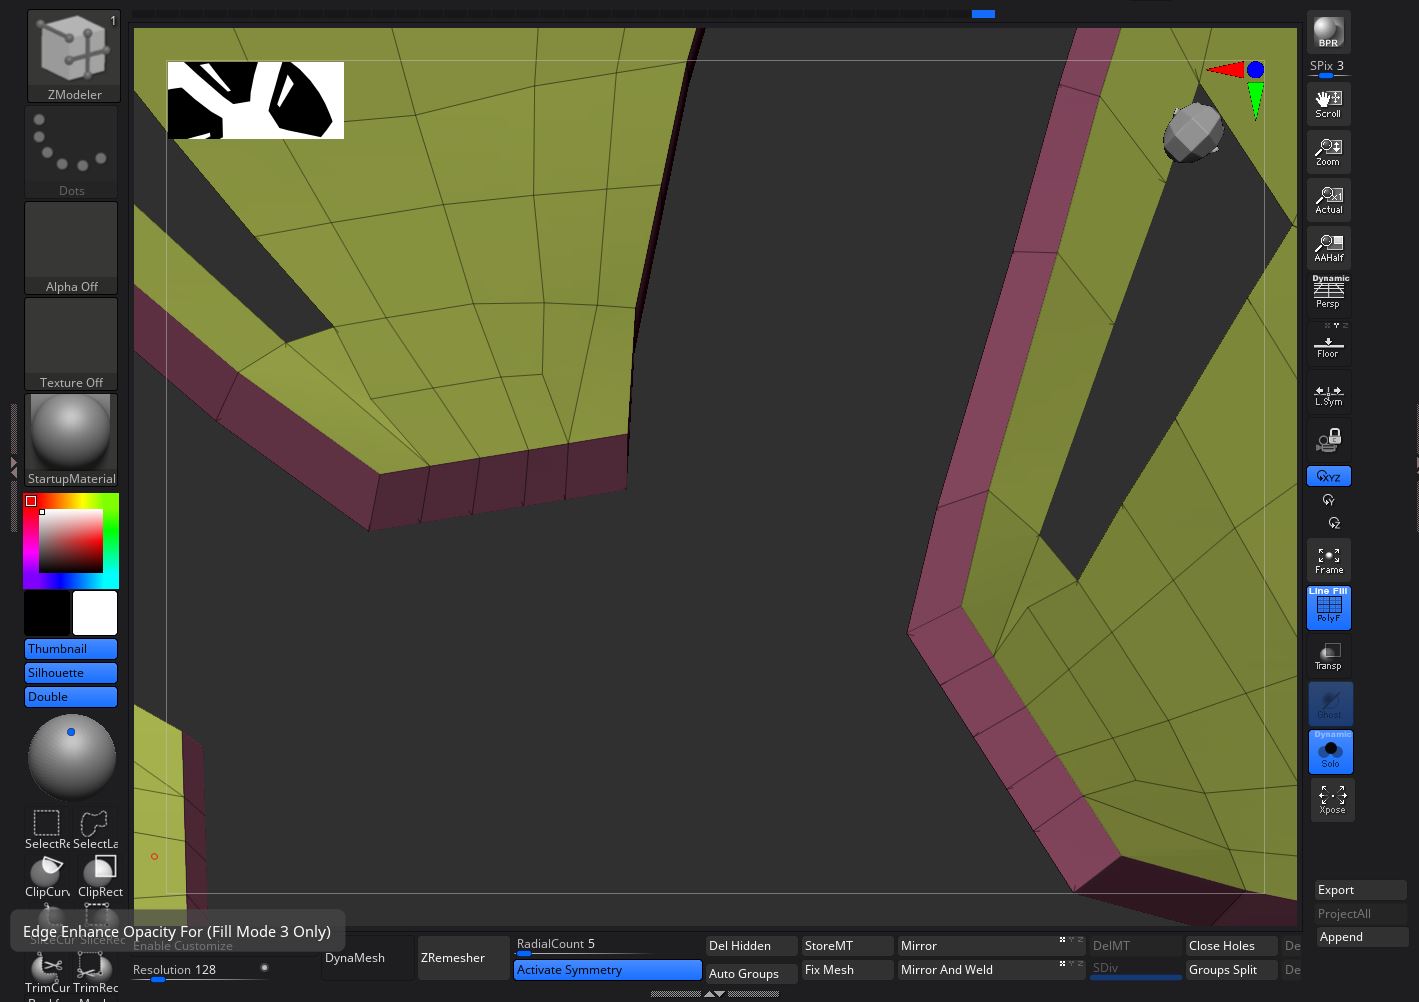Click the white secondary color swatch
The image size is (1419, 1002).
tap(95, 613)
